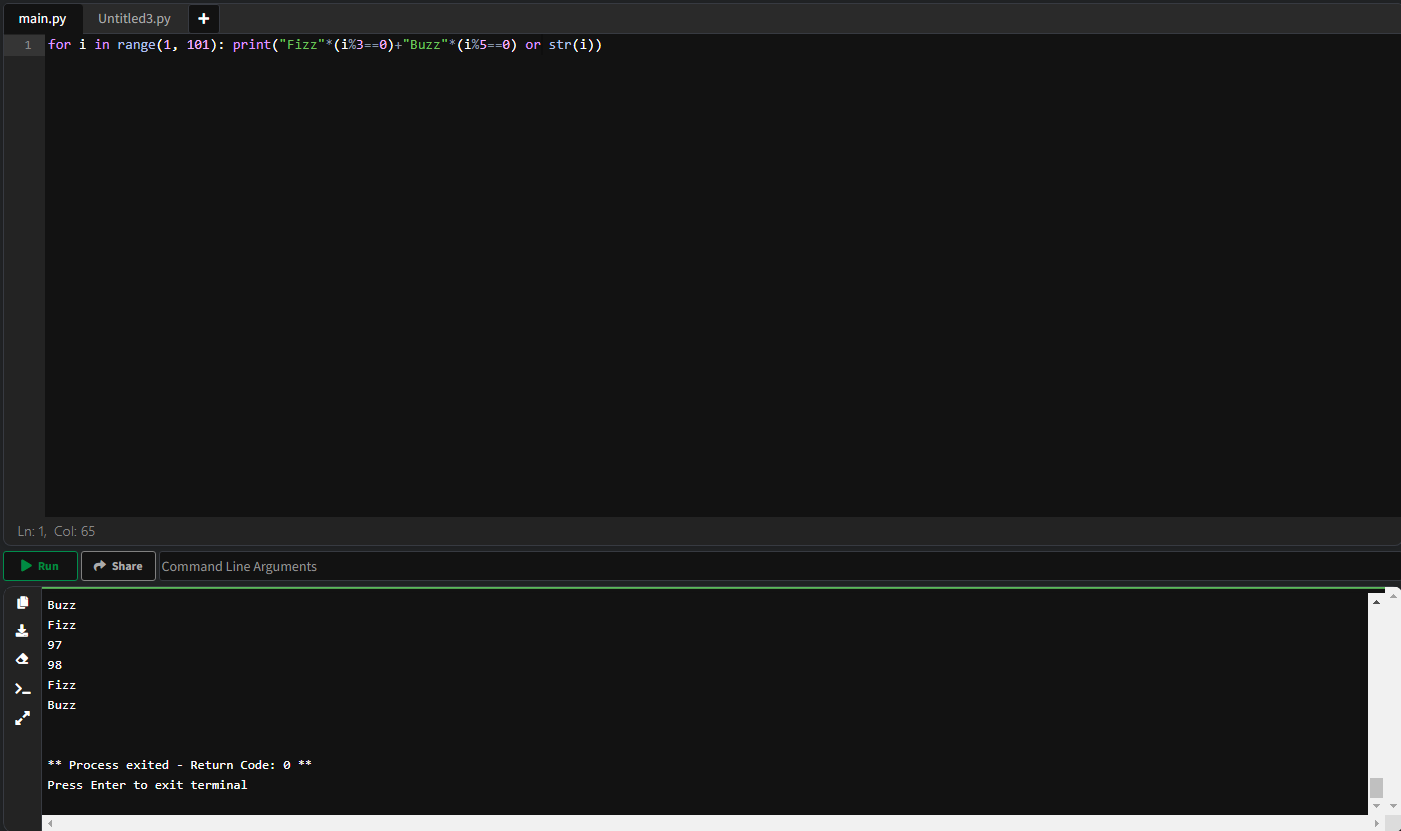Click the green Run play icon

(x=27, y=565)
